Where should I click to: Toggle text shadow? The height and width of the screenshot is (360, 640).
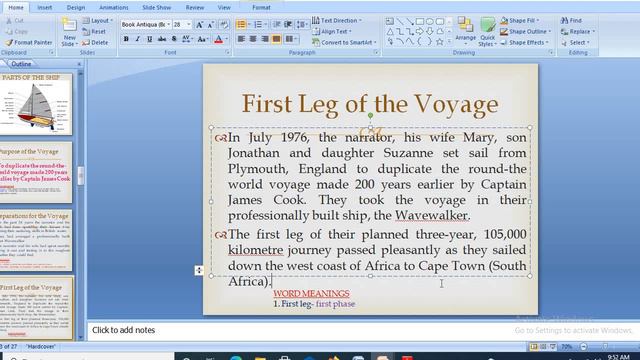point(174,39)
